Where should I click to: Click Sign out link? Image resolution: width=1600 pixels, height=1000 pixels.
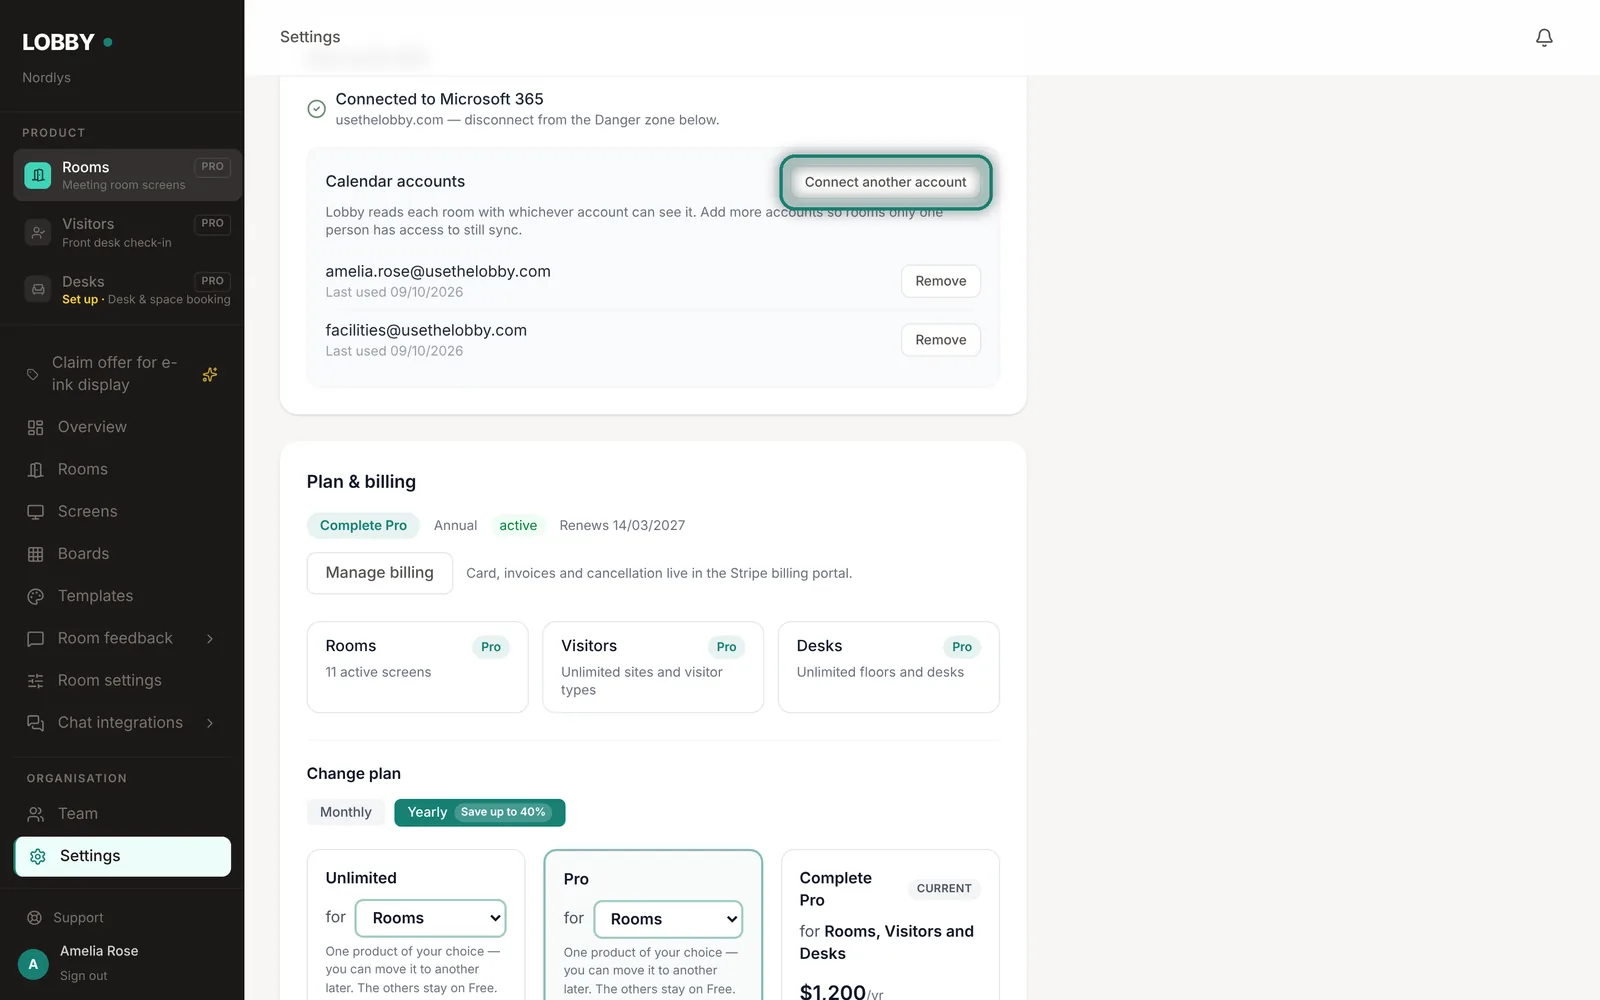[83, 976]
